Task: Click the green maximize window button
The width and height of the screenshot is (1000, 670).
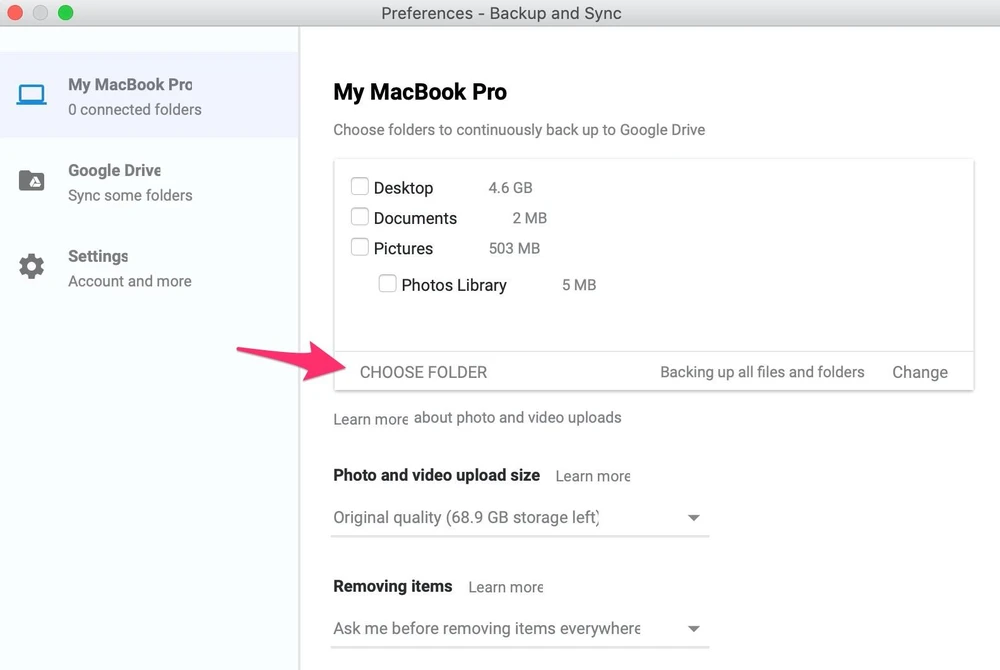Action: pos(66,13)
